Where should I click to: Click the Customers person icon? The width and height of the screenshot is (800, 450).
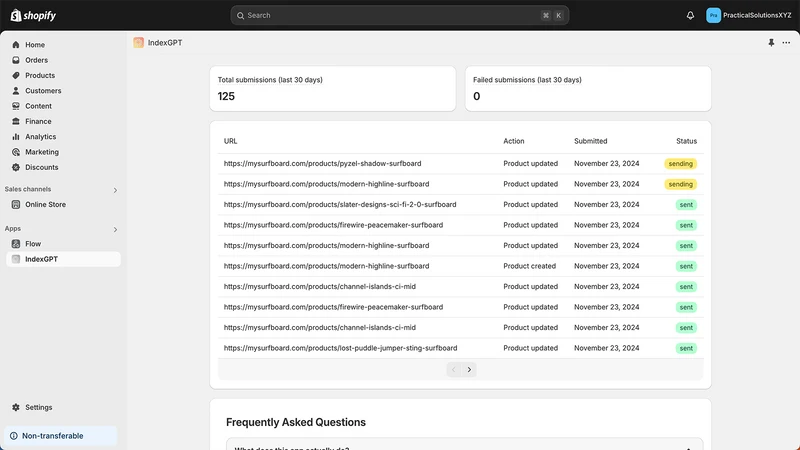point(16,91)
